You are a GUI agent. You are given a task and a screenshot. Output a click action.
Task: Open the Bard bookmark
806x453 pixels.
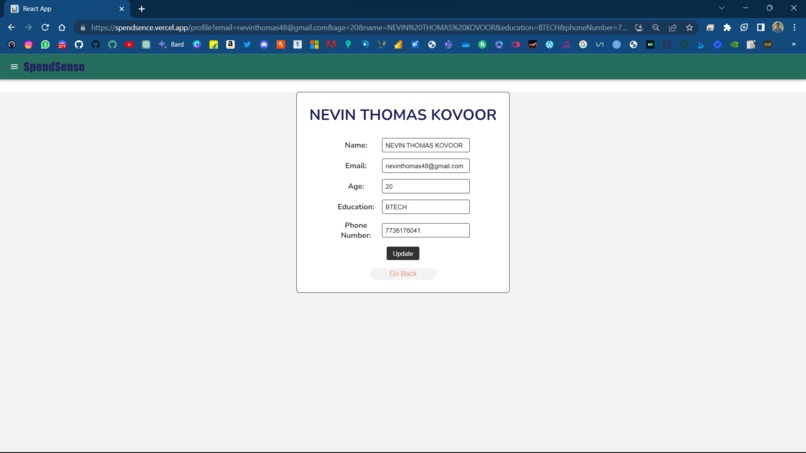171,45
